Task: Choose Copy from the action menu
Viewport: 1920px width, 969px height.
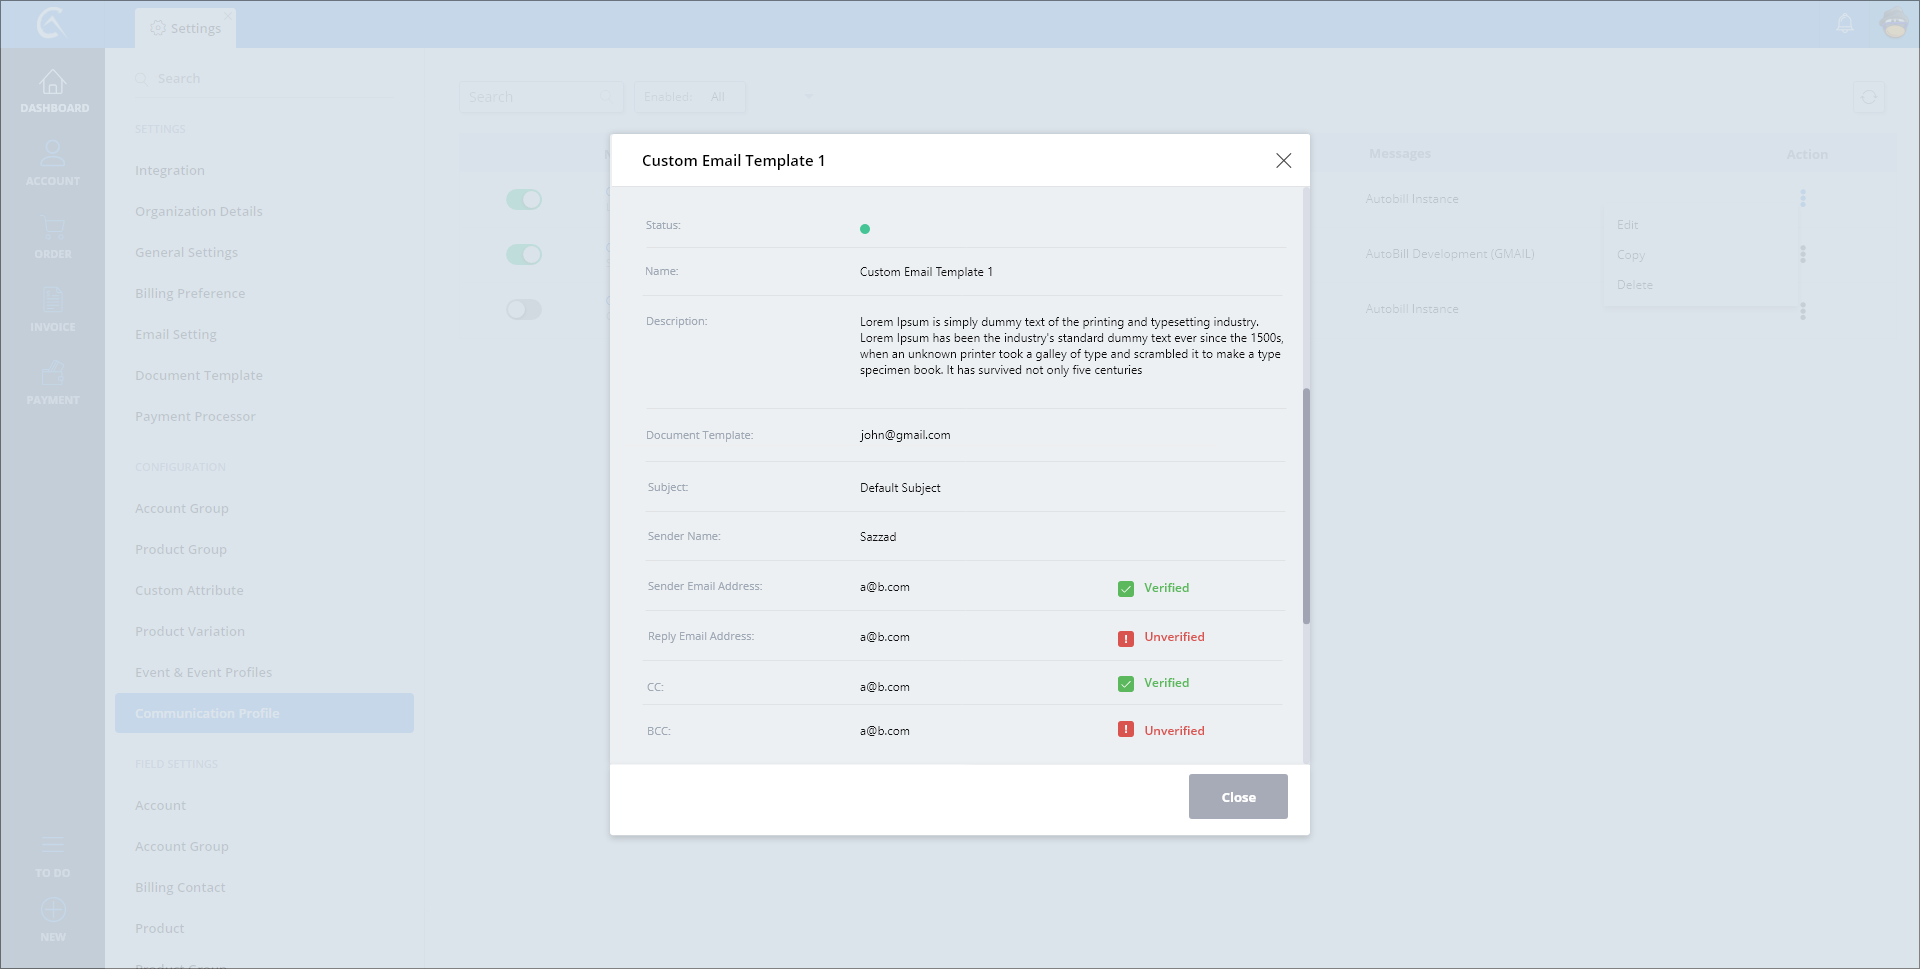Action: (1631, 255)
